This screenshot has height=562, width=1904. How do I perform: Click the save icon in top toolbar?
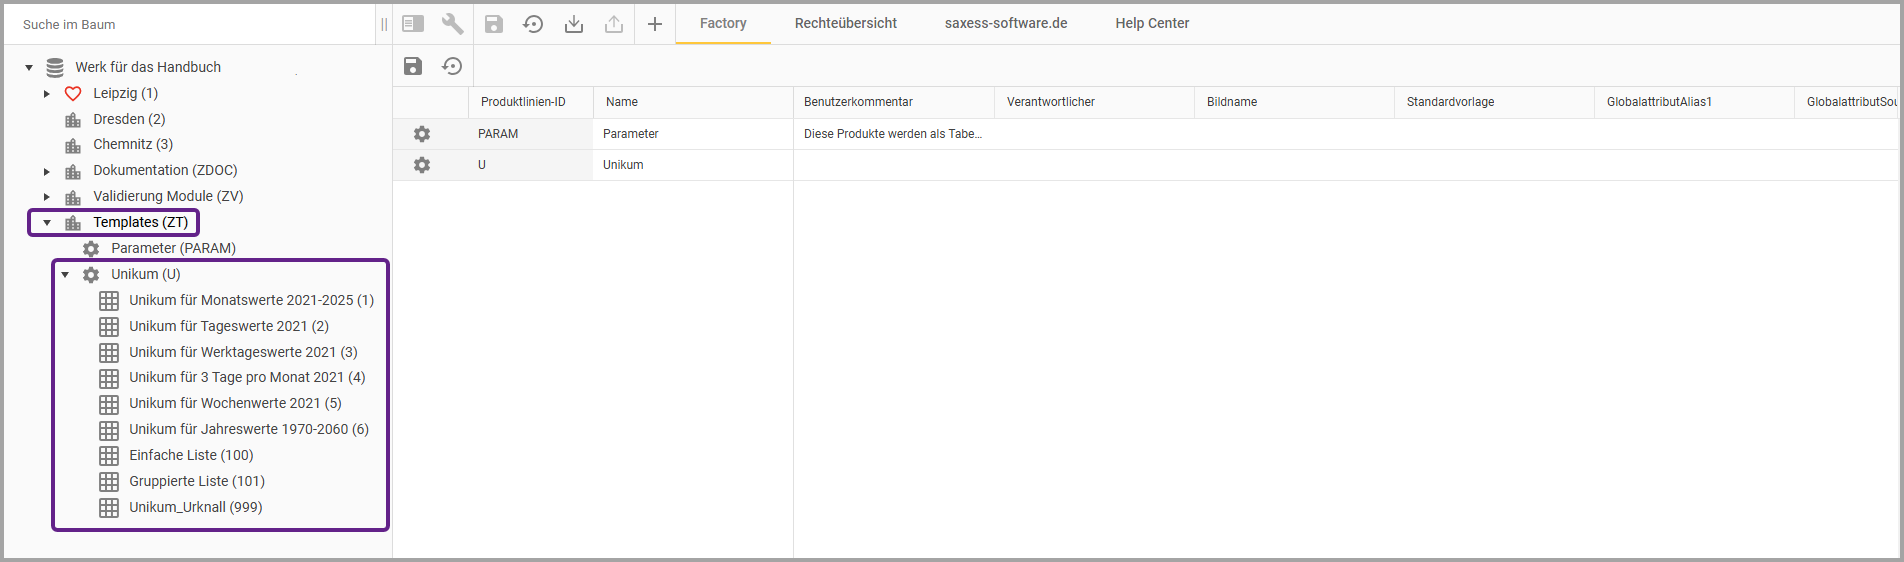(x=494, y=24)
